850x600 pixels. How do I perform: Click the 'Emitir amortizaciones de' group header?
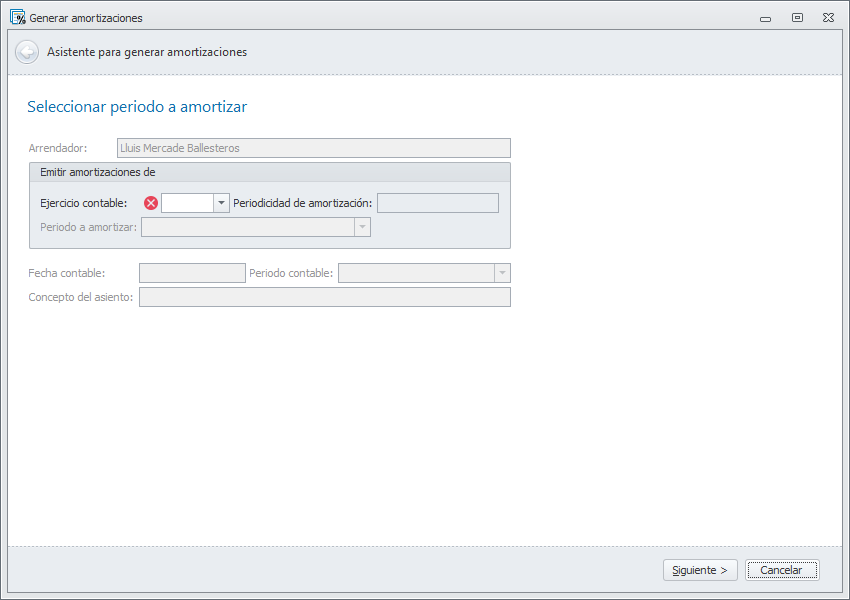coord(269,172)
